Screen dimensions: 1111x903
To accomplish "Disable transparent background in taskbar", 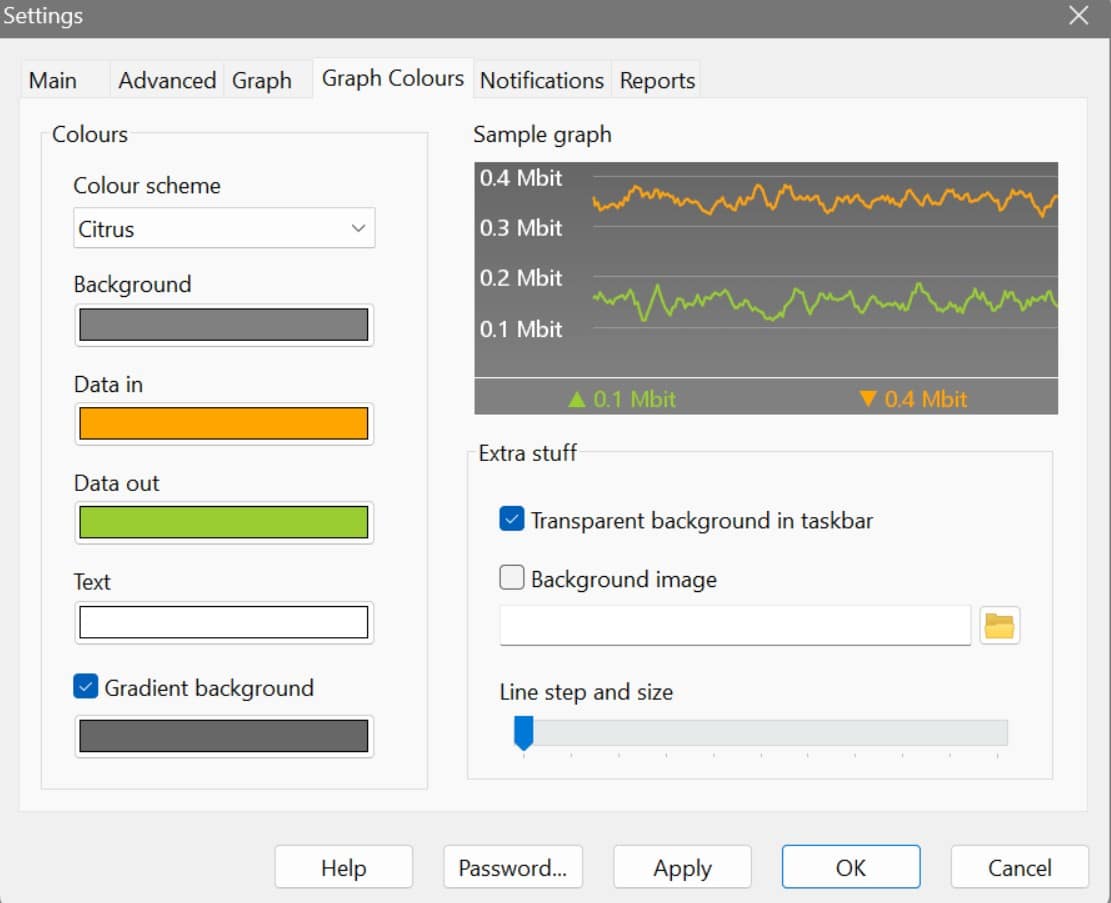I will 513,519.
